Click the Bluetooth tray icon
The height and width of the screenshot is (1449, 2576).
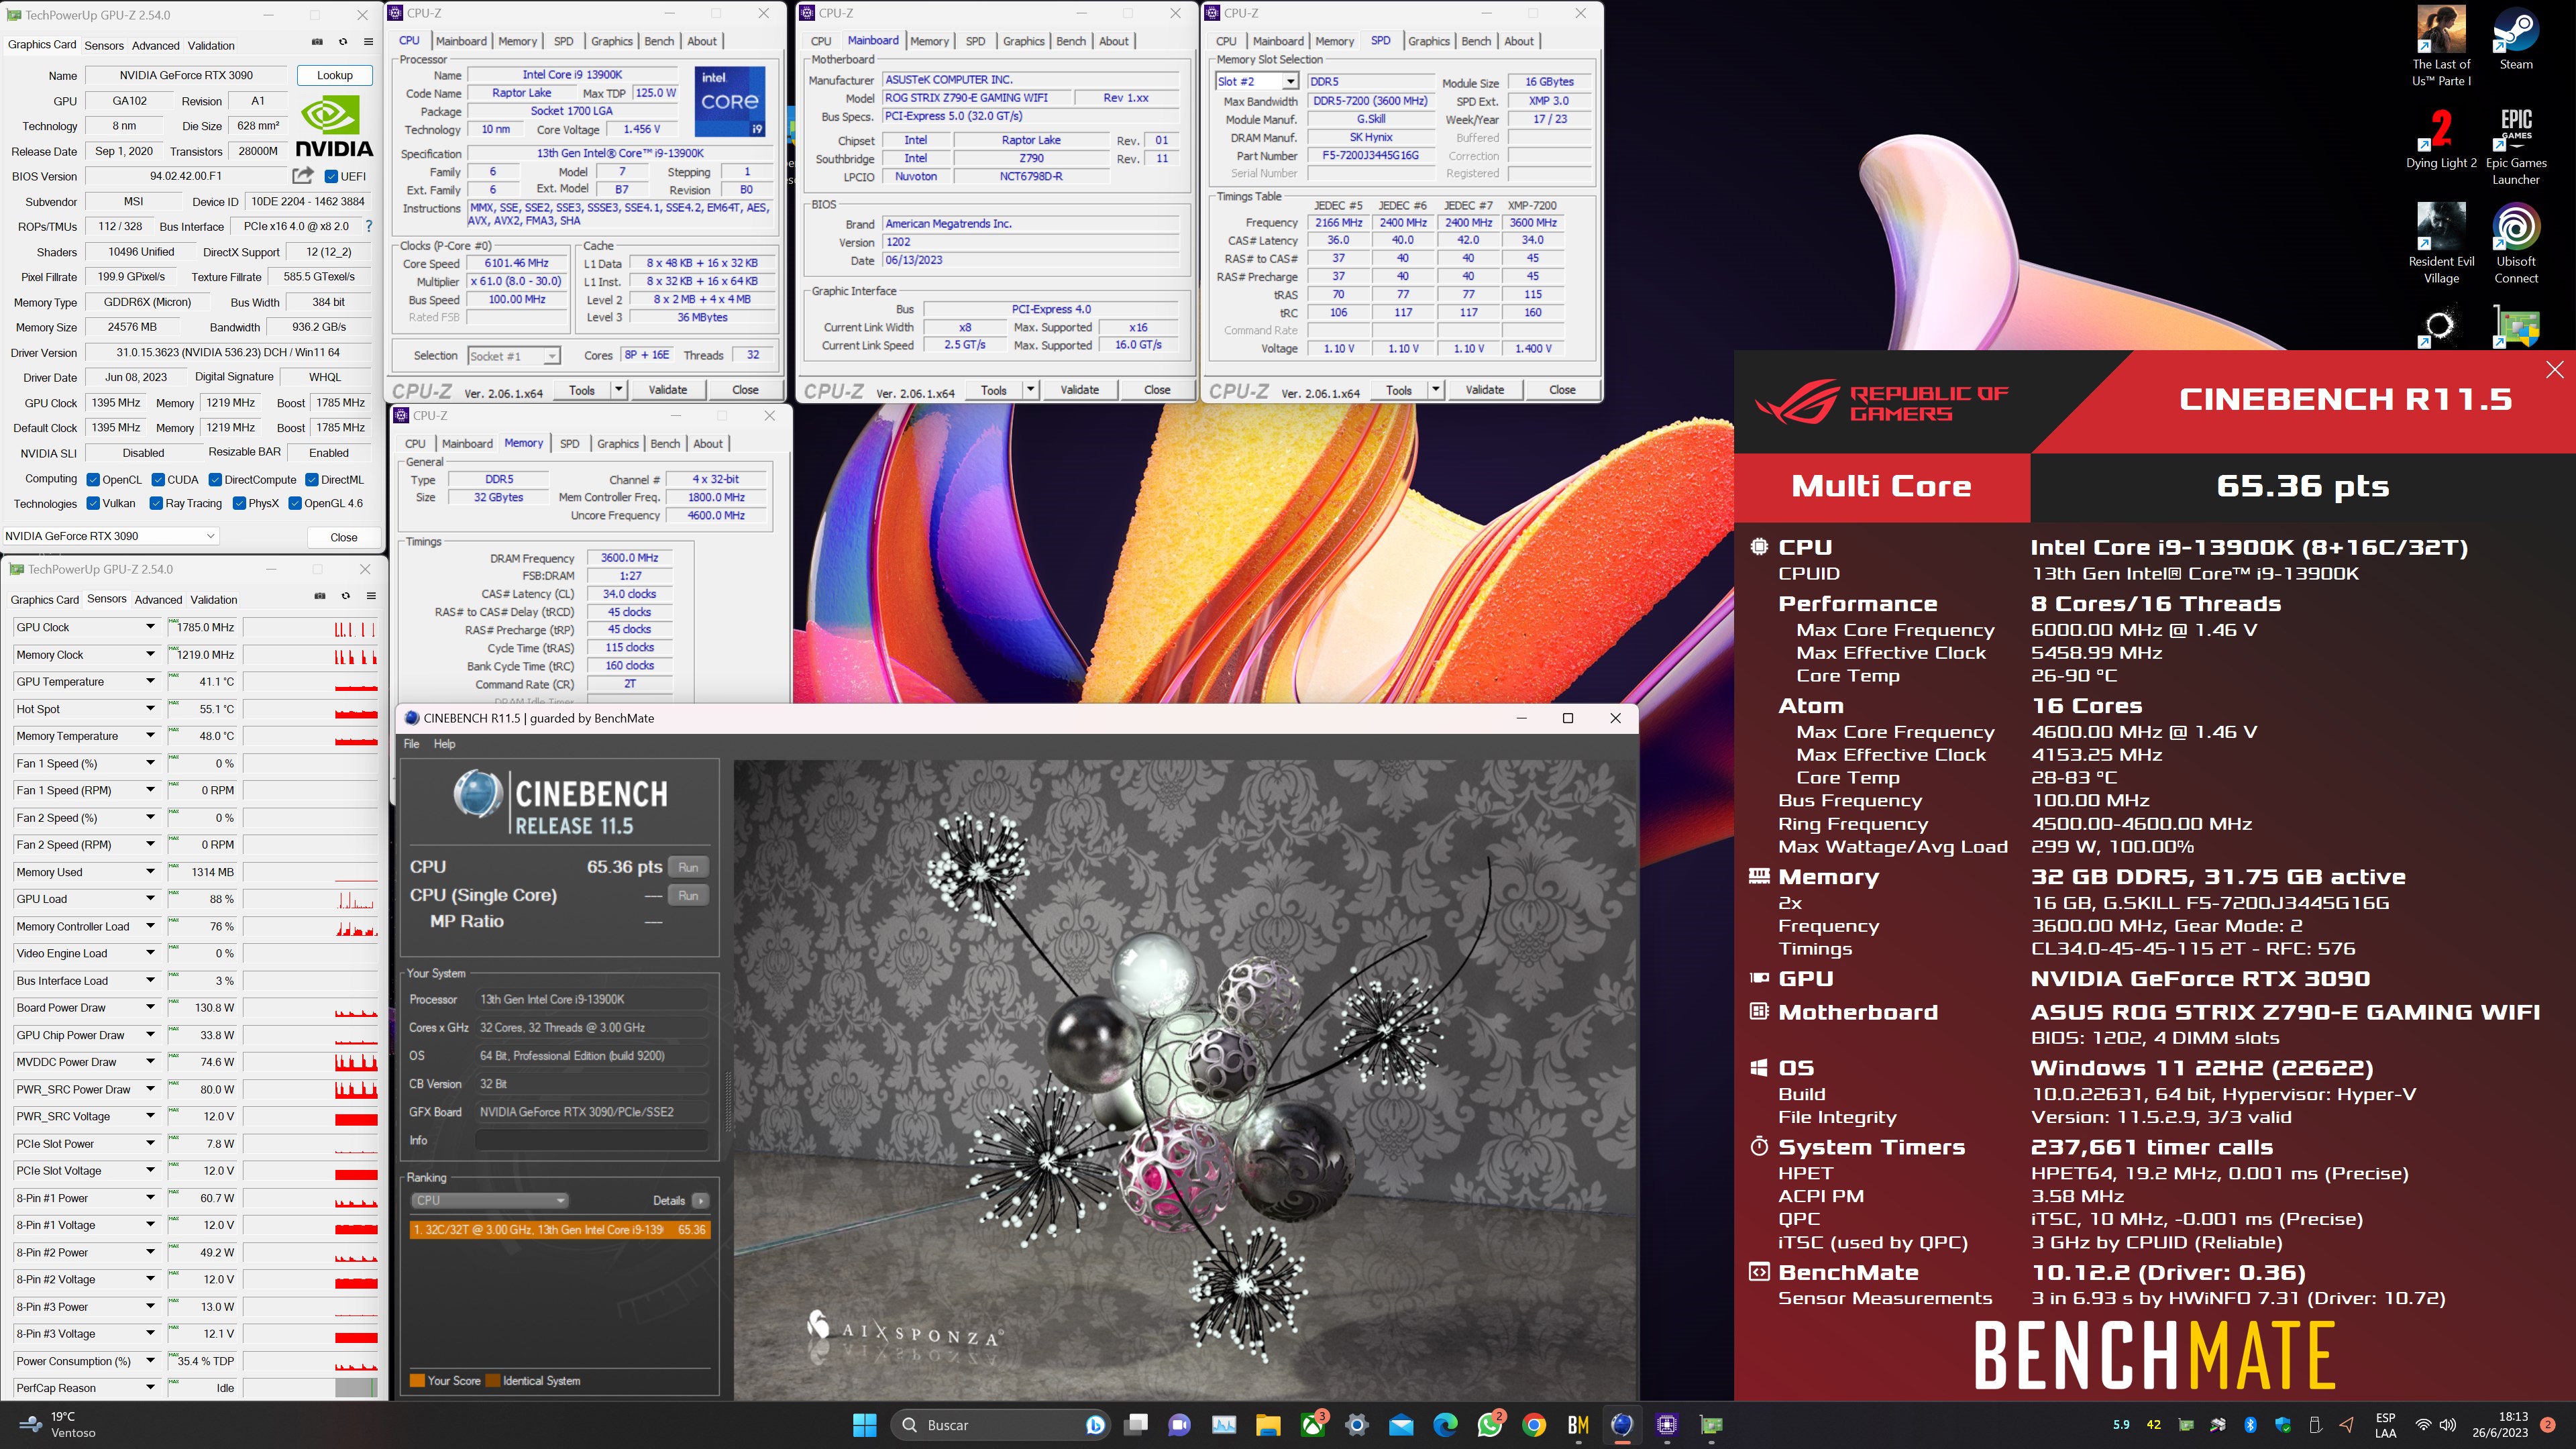point(2250,1425)
